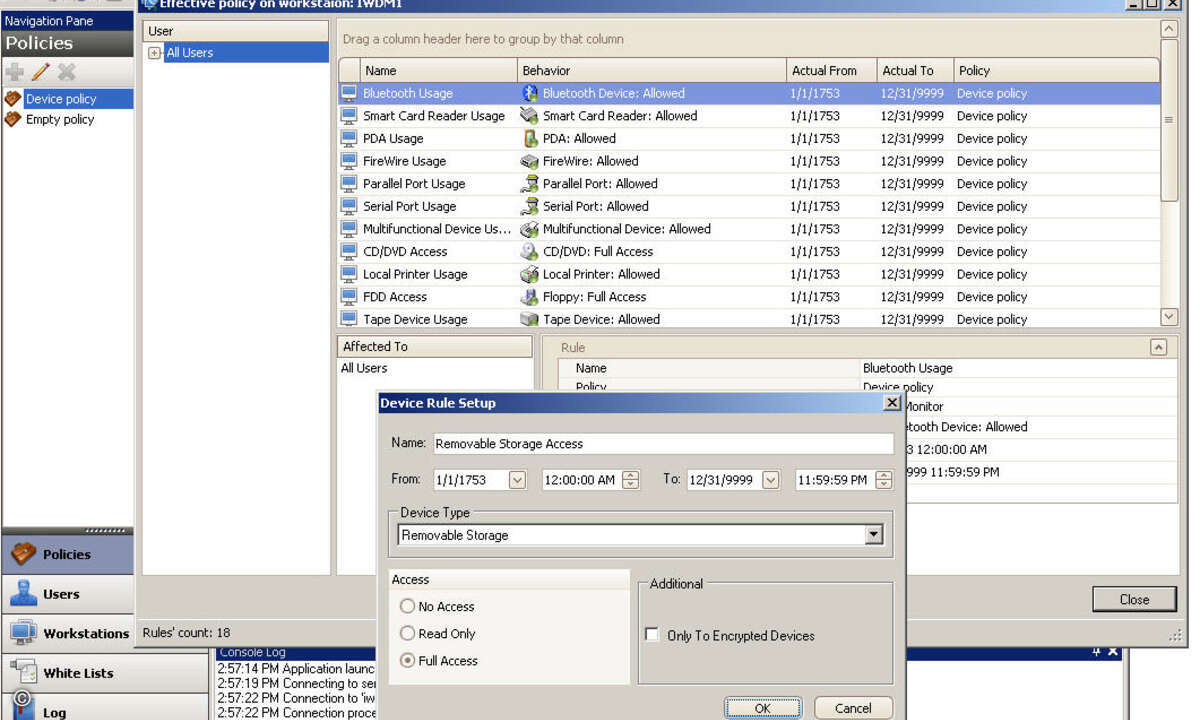
Task: Click the delete policy X icon
Action: coord(67,72)
